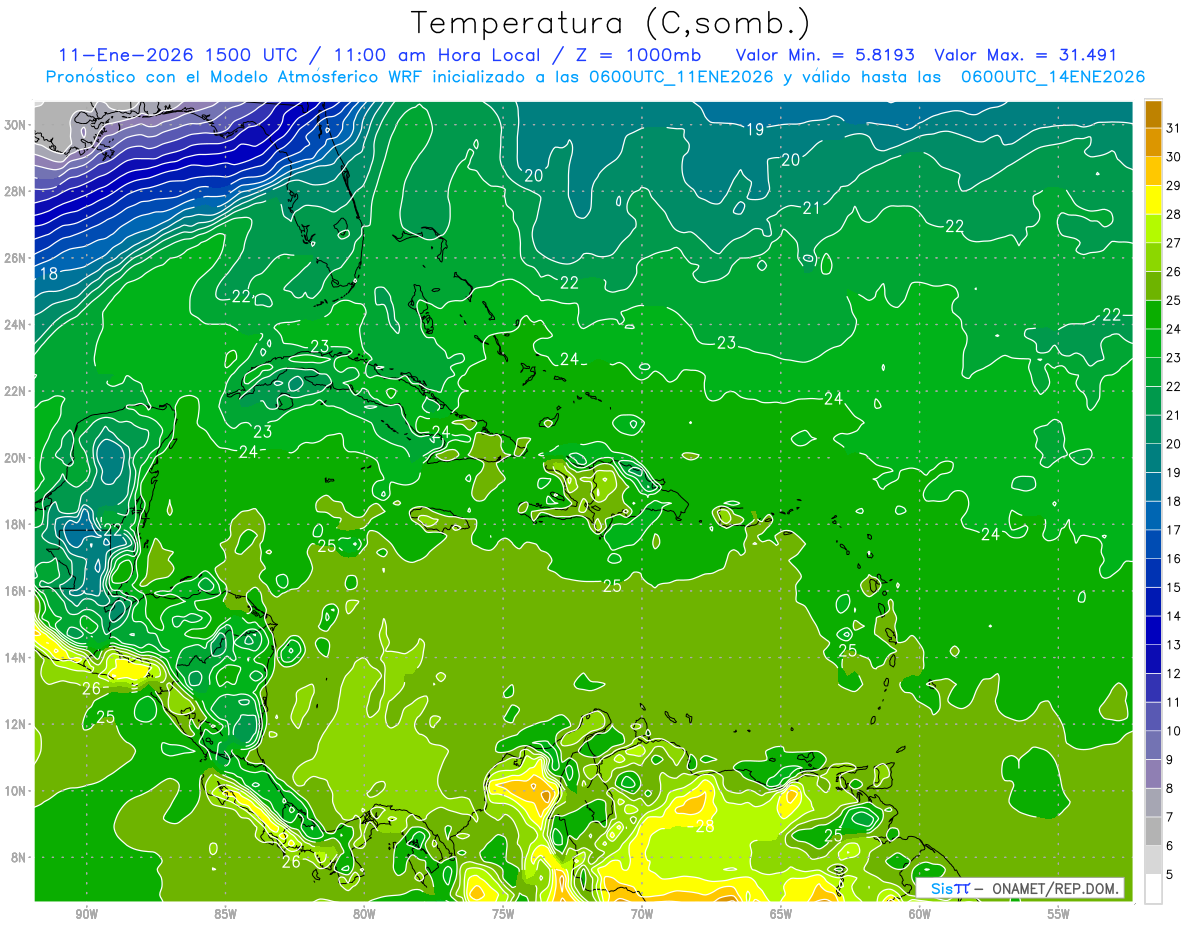Click the value 27 on the color scale
Image resolution: width=1200 pixels, height=927 pixels.
[1174, 242]
